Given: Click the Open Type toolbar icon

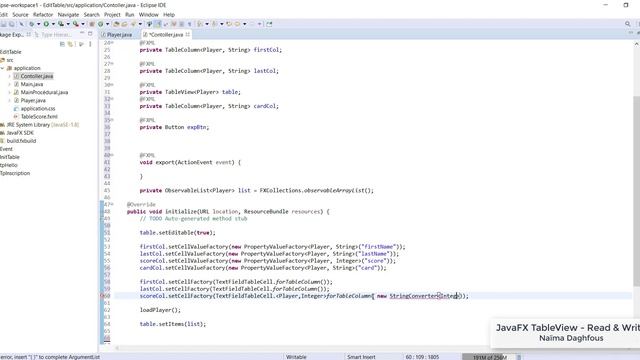Looking at the screenshot, I should (x=116, y=24).
